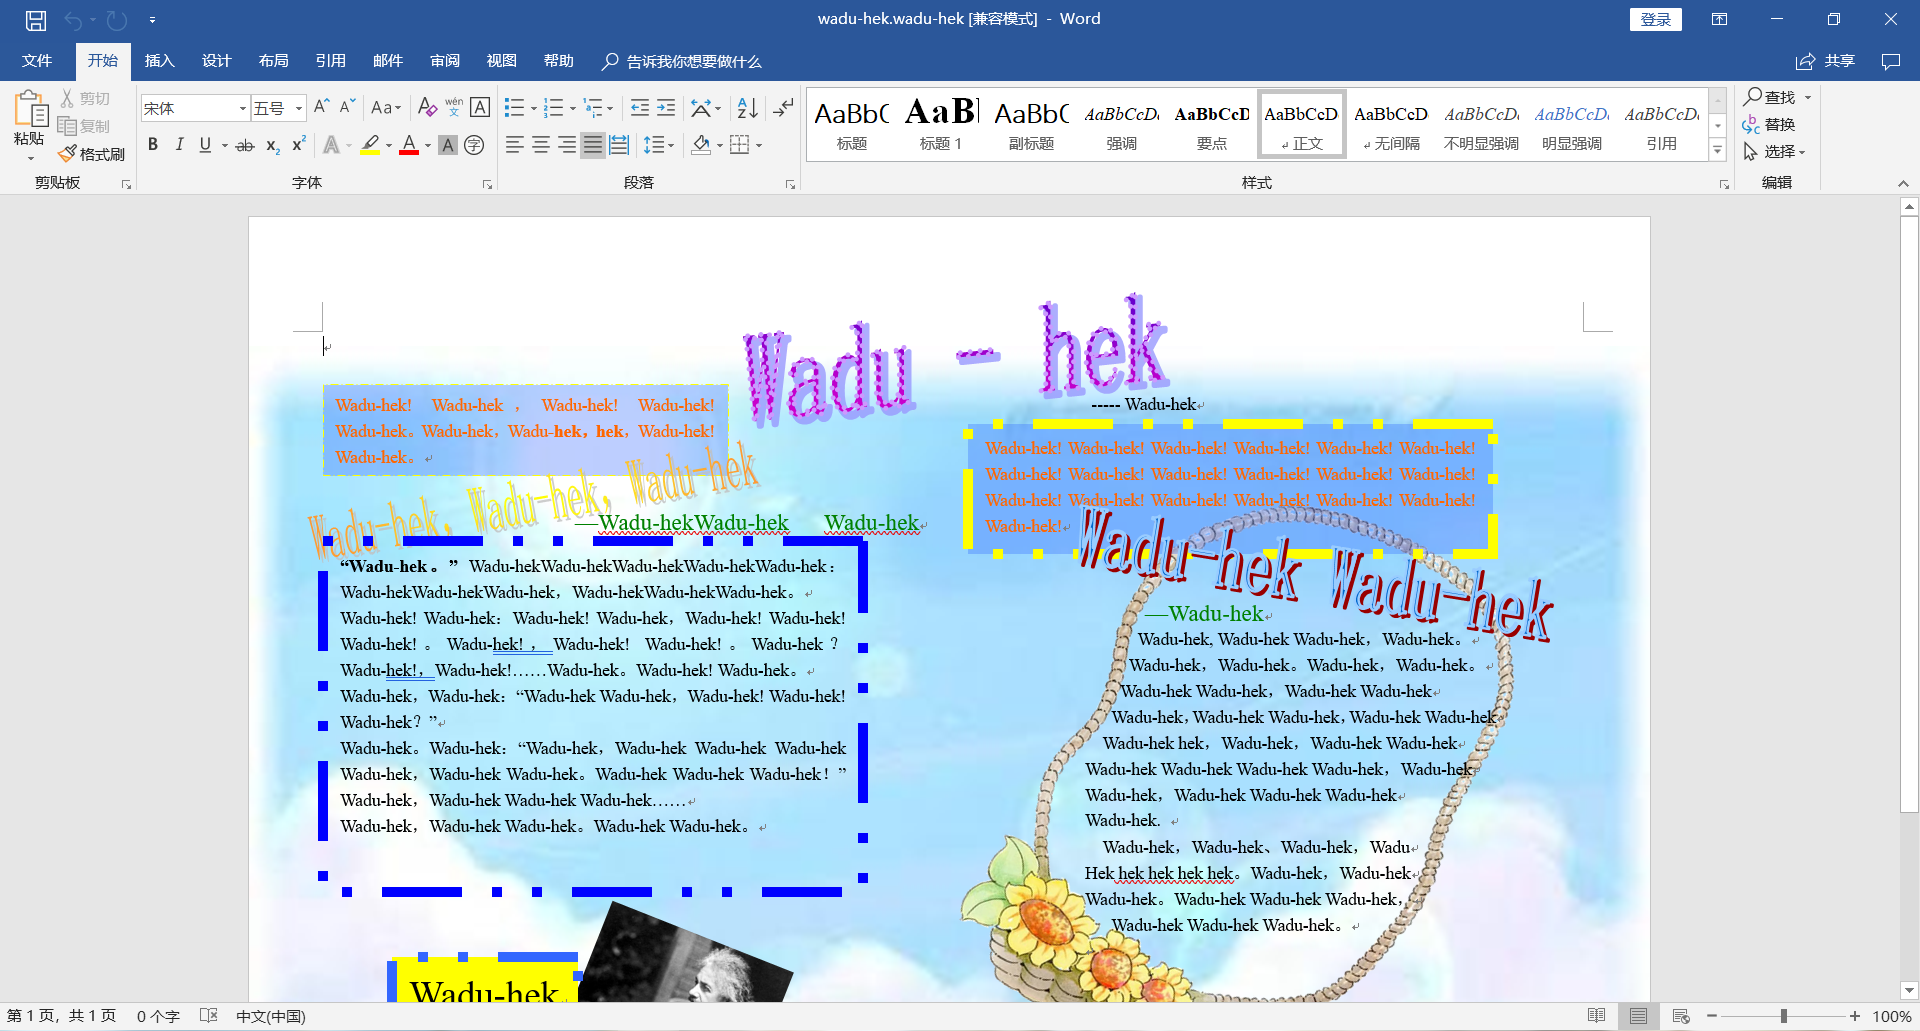The height and width of the screenshot is (1031, 1920).
Task: Click the Sort (A-Z) paragraph icon
Action: tap(747, 108)
